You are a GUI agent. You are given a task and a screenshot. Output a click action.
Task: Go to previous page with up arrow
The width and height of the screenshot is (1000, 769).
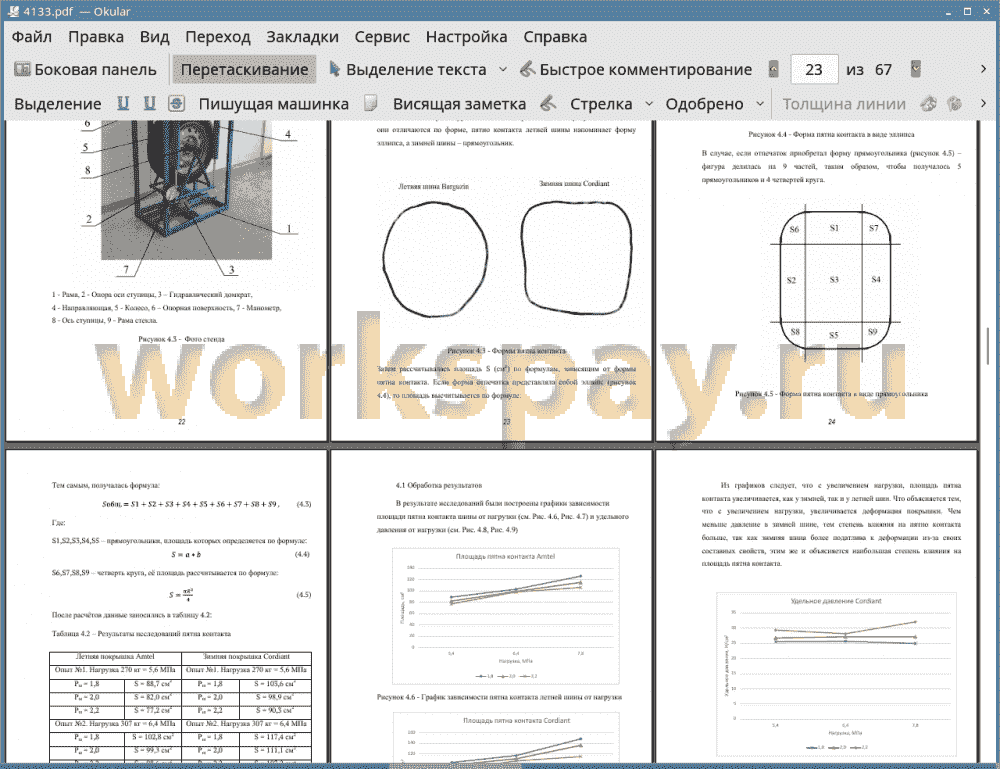(x=774, y=69)
